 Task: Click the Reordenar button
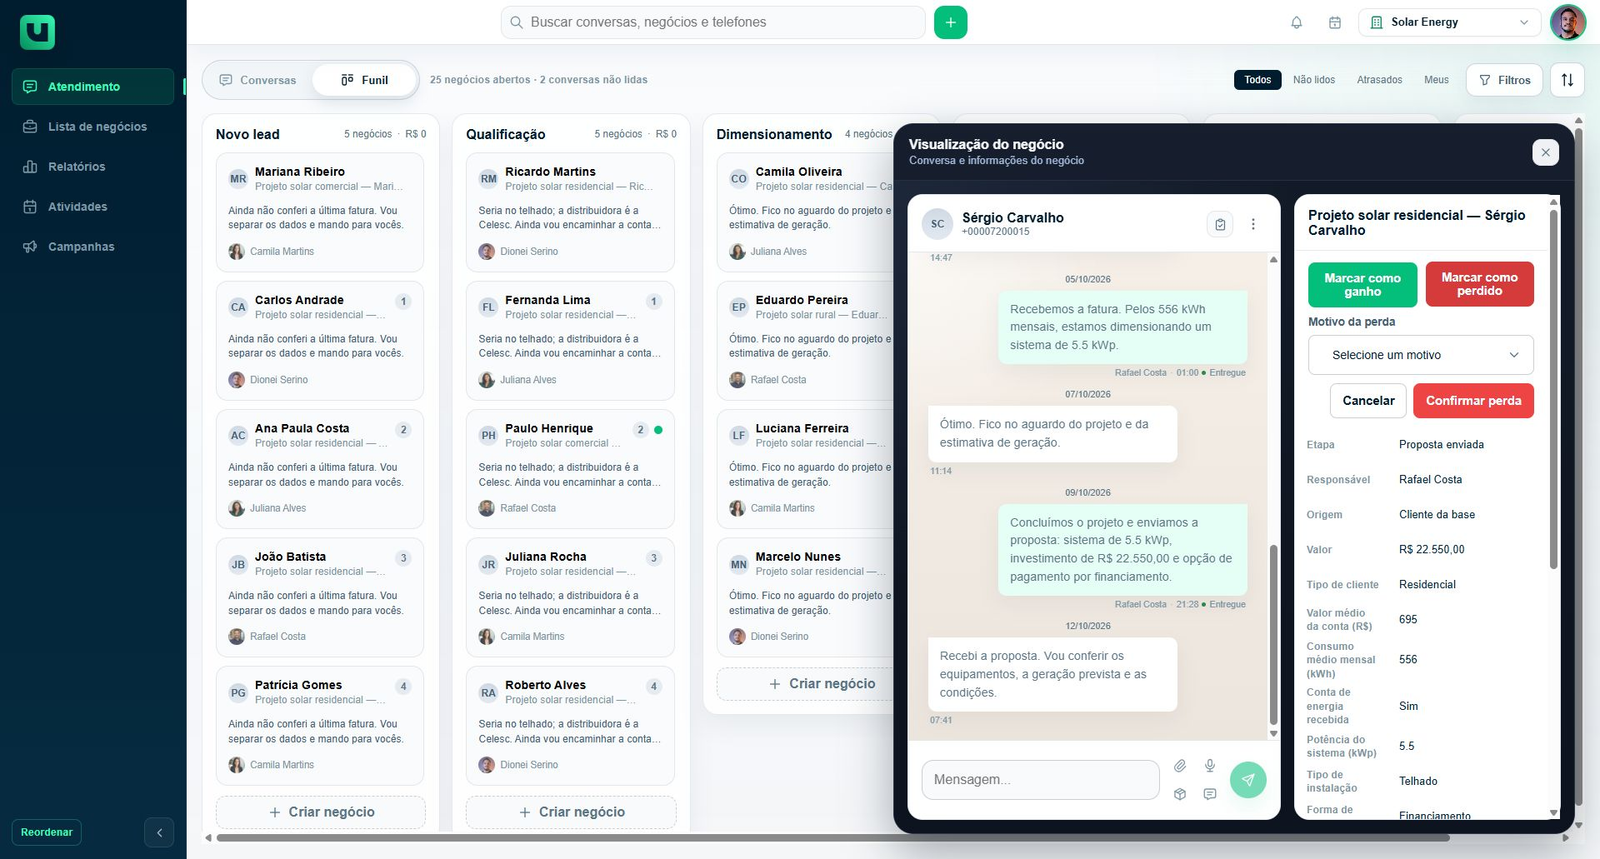[x=47, y=832]
